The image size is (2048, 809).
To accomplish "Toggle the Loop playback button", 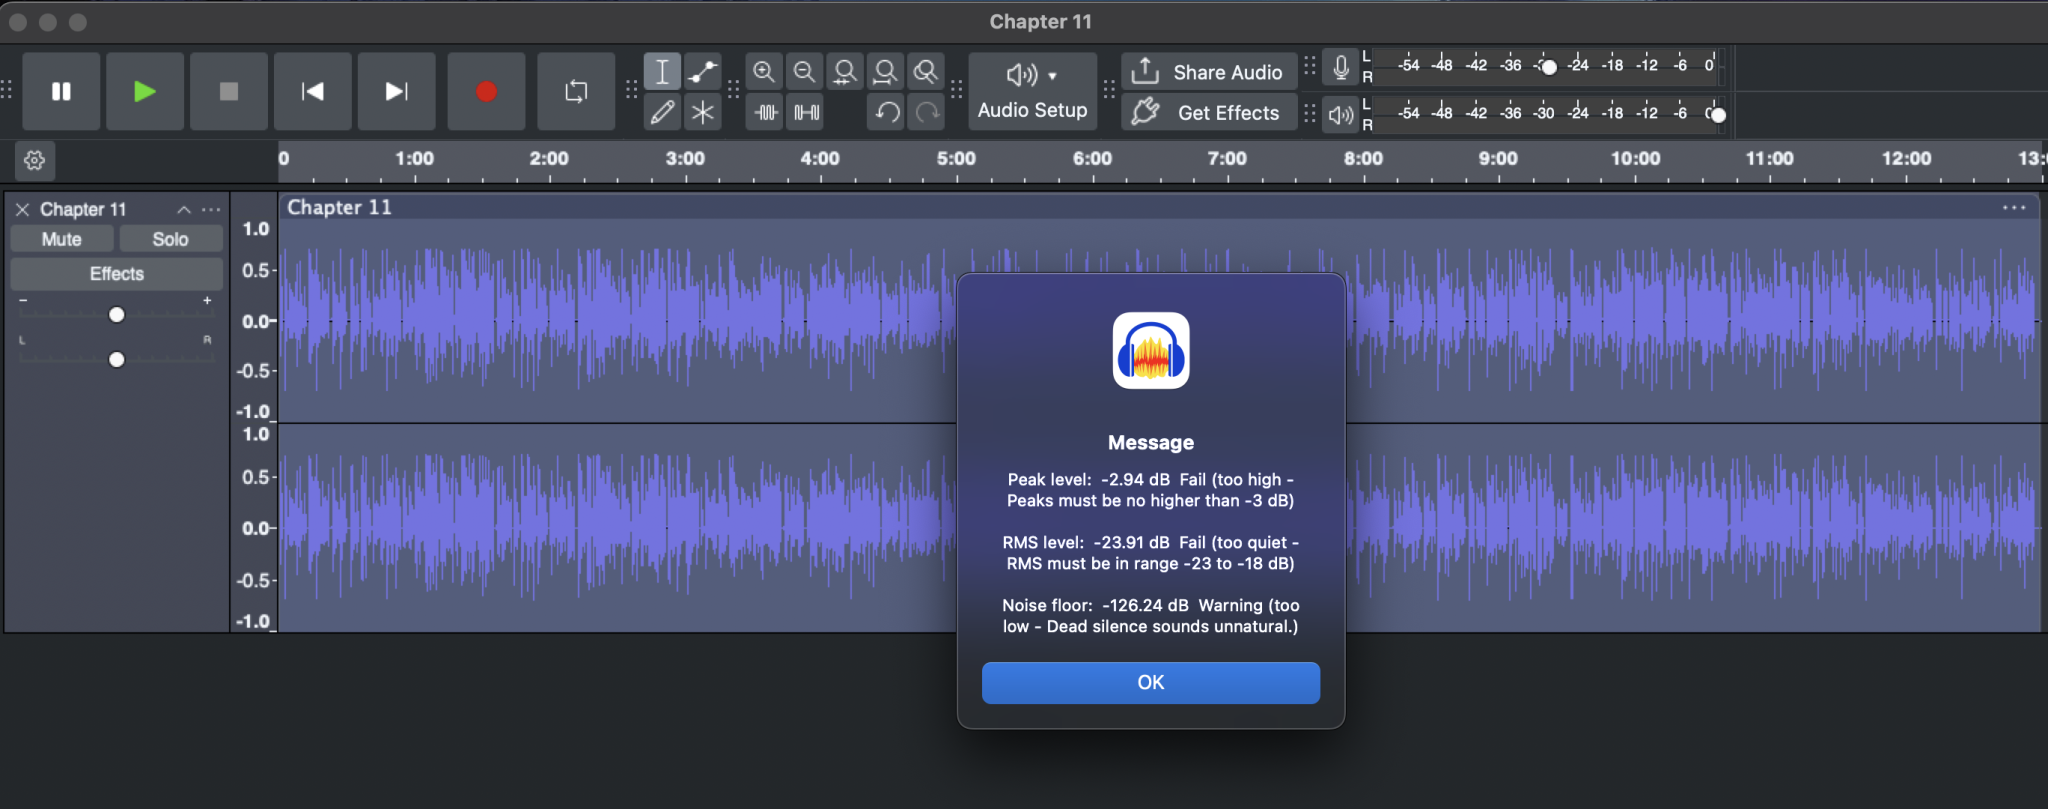I will pyautogui.click(x=576, y=92).
